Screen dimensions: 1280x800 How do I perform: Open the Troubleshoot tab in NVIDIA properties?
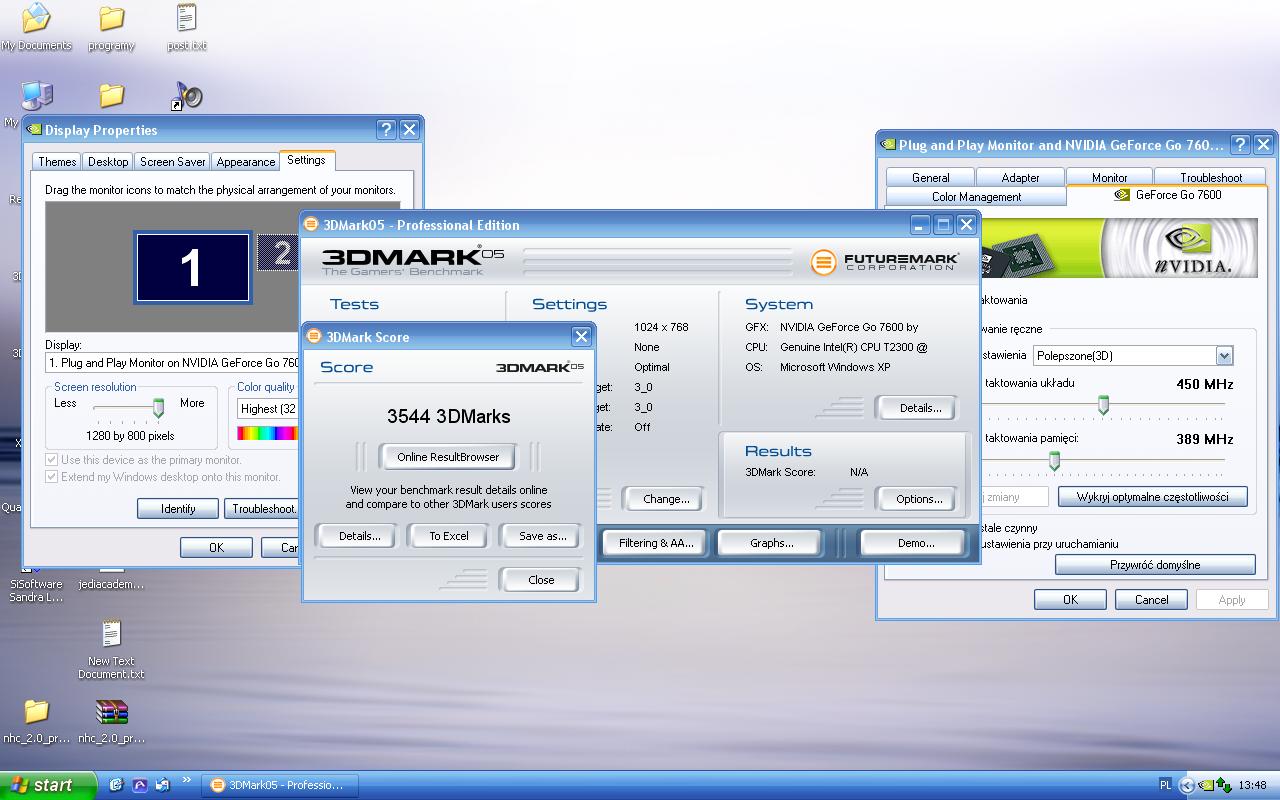[x=1211, y=178]
